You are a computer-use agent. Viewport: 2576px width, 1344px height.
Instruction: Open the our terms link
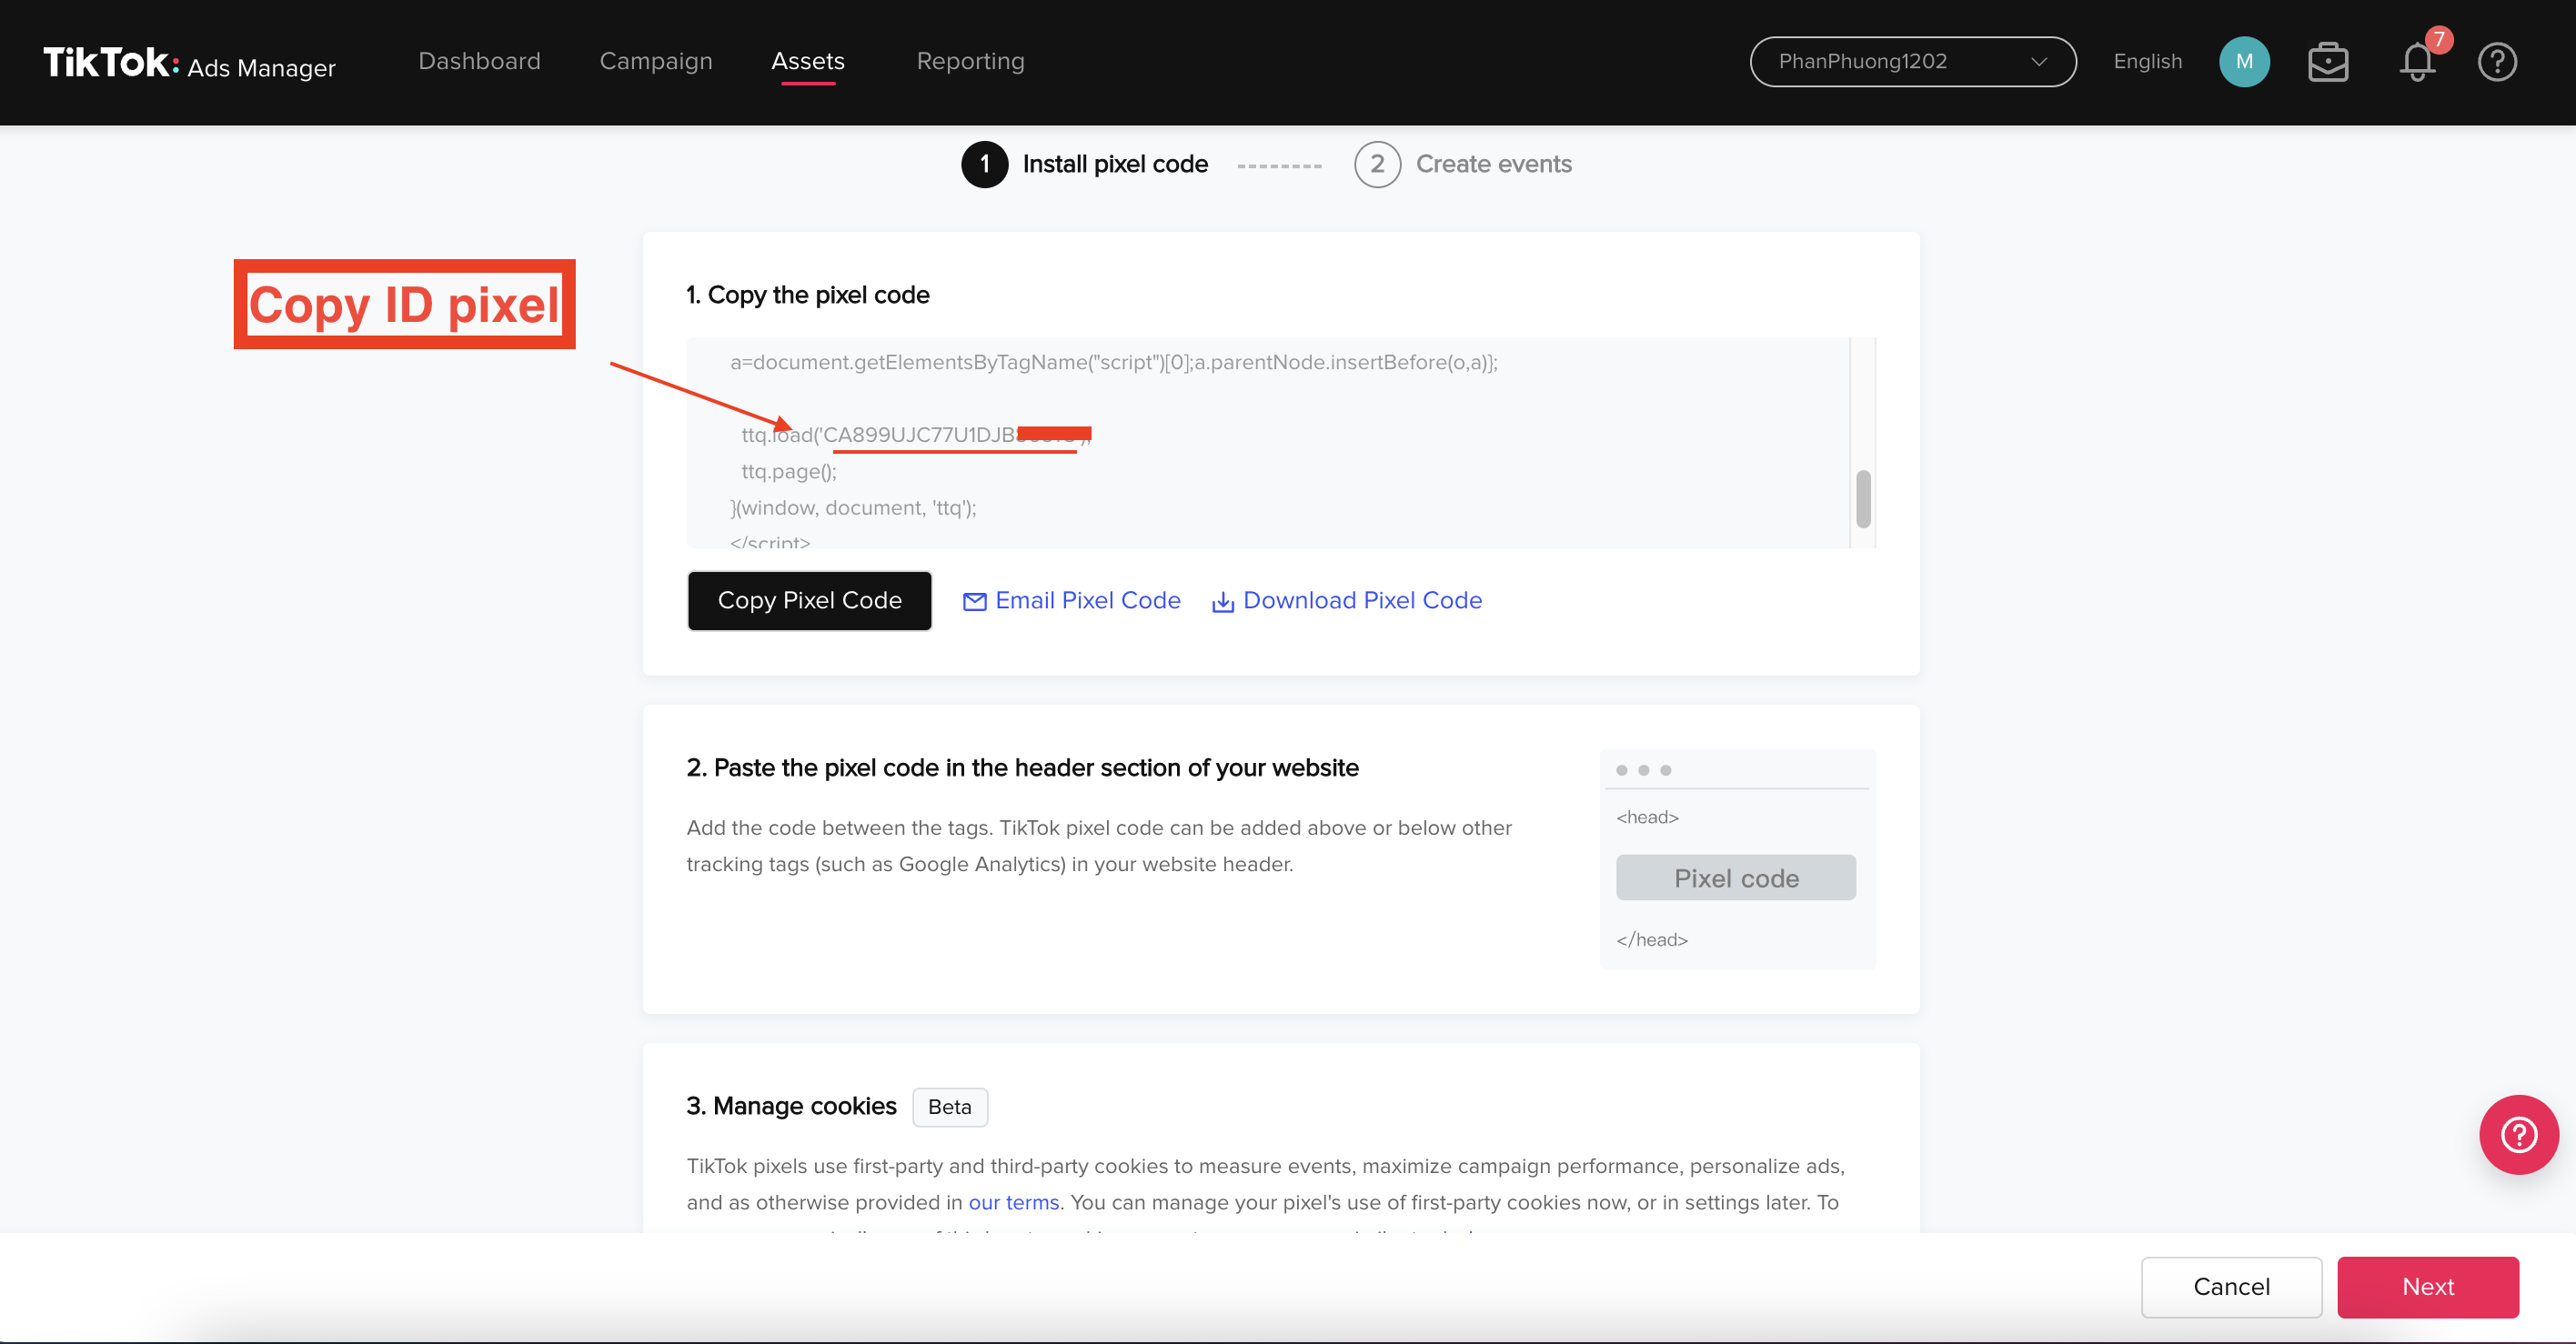pyautogui.click(x=1013, y=1201)
